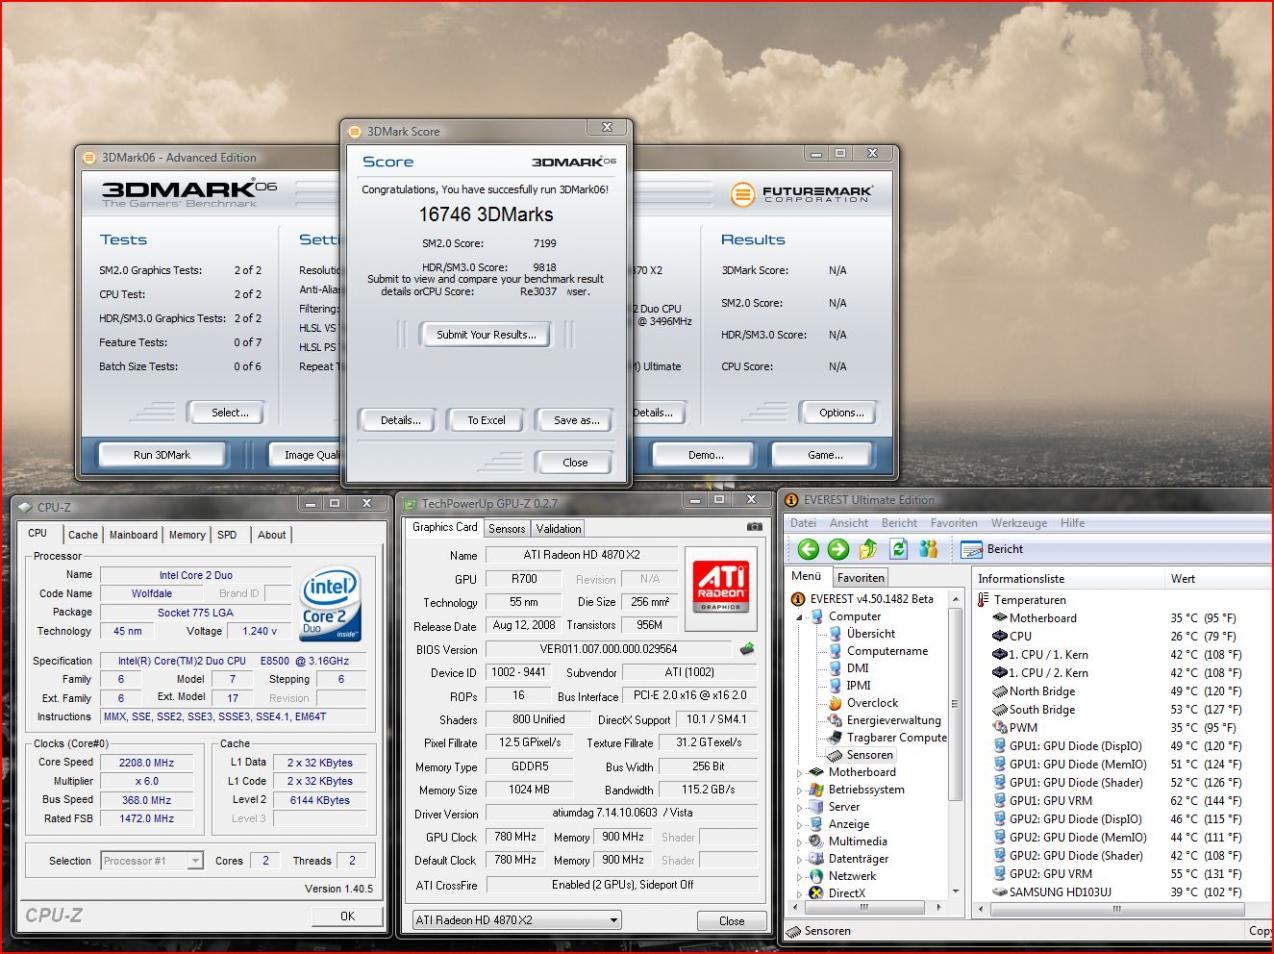Click the EVEREST v4.50.1482 Beta root icon
Screen dimensions: 1274x954
798,599
